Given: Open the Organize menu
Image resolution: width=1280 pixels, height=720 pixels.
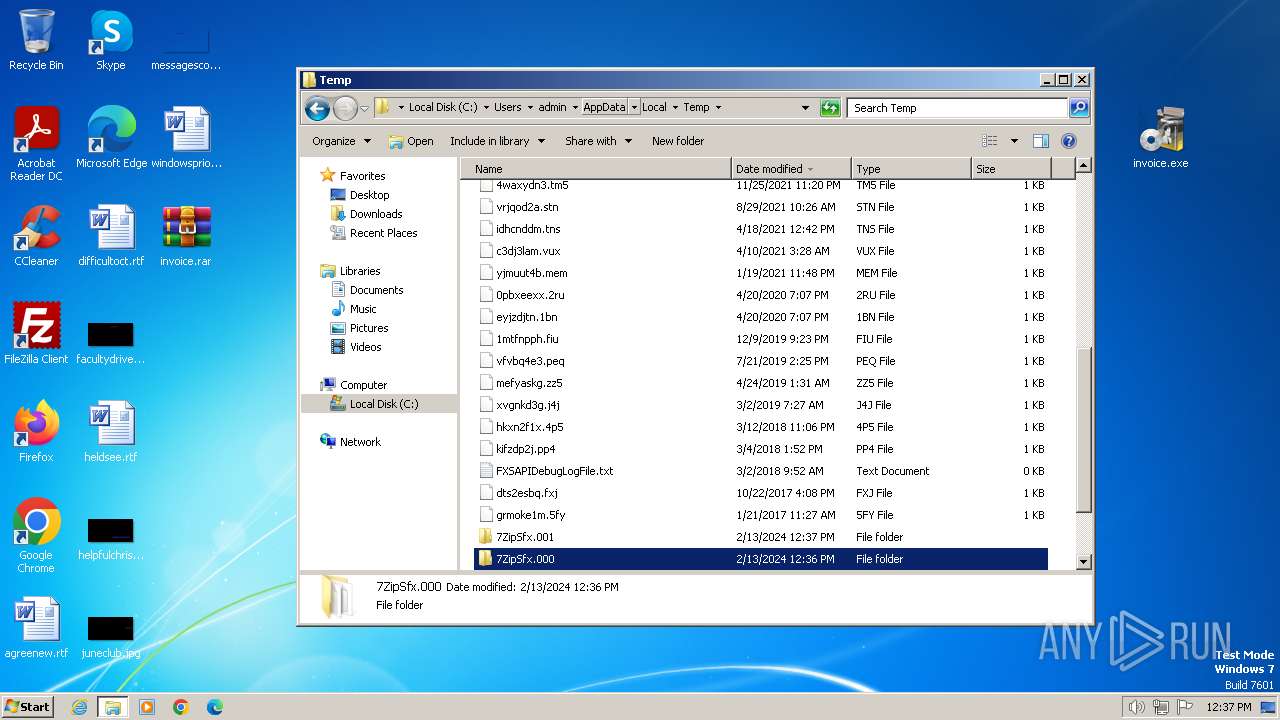Looking at the screenshot, I should [341, 141].
